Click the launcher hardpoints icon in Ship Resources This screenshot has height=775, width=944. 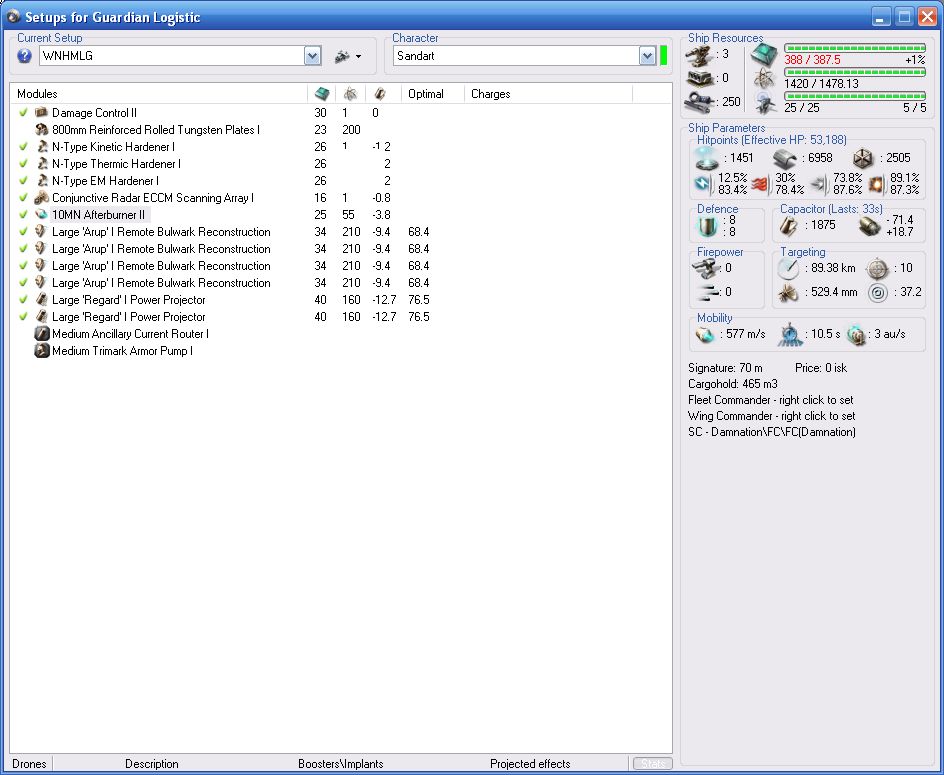pos(700,78)
